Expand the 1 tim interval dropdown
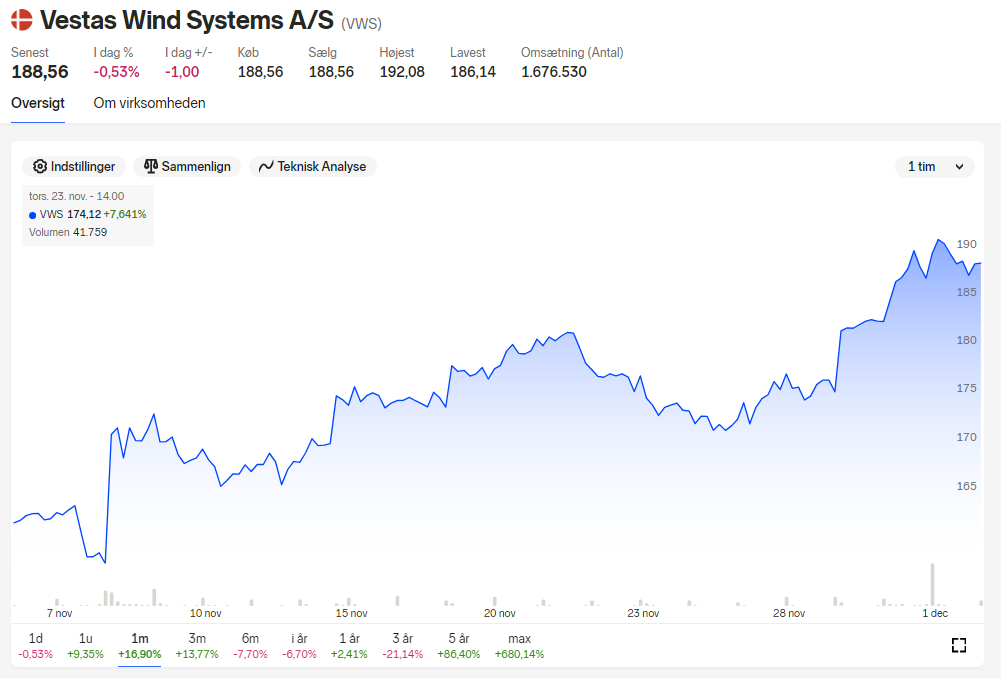1001x678 pixels. pyautogui.click(x=935, y=167)
